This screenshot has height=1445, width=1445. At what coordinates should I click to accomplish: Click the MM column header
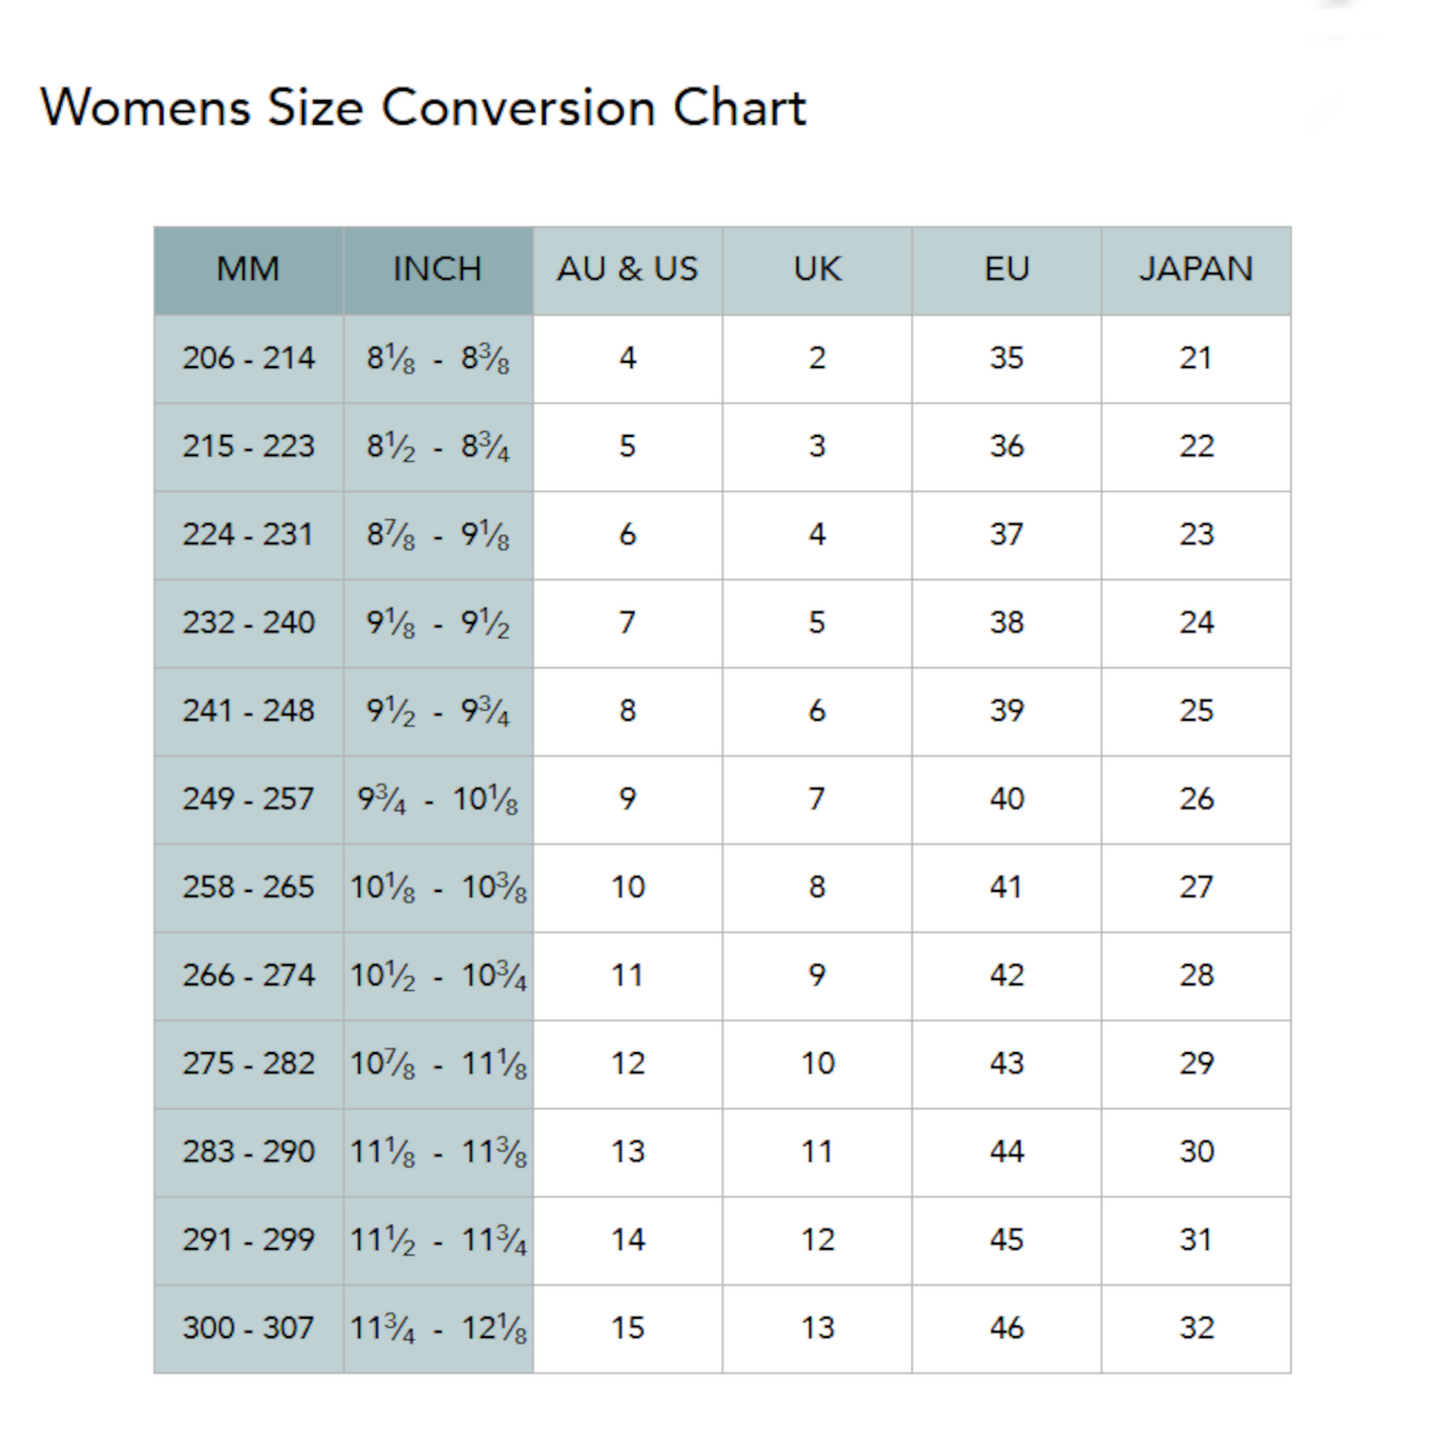click(x=248, y=270)
